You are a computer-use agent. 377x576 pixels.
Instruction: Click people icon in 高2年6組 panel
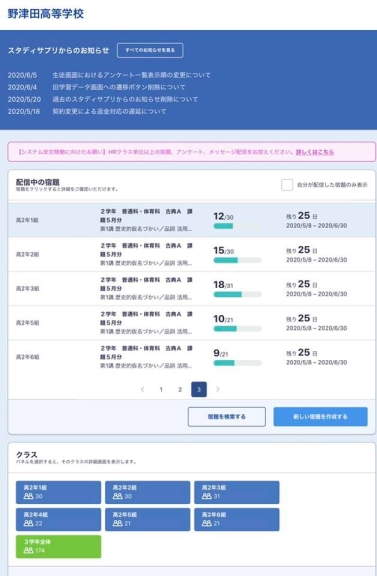(207, 523)
